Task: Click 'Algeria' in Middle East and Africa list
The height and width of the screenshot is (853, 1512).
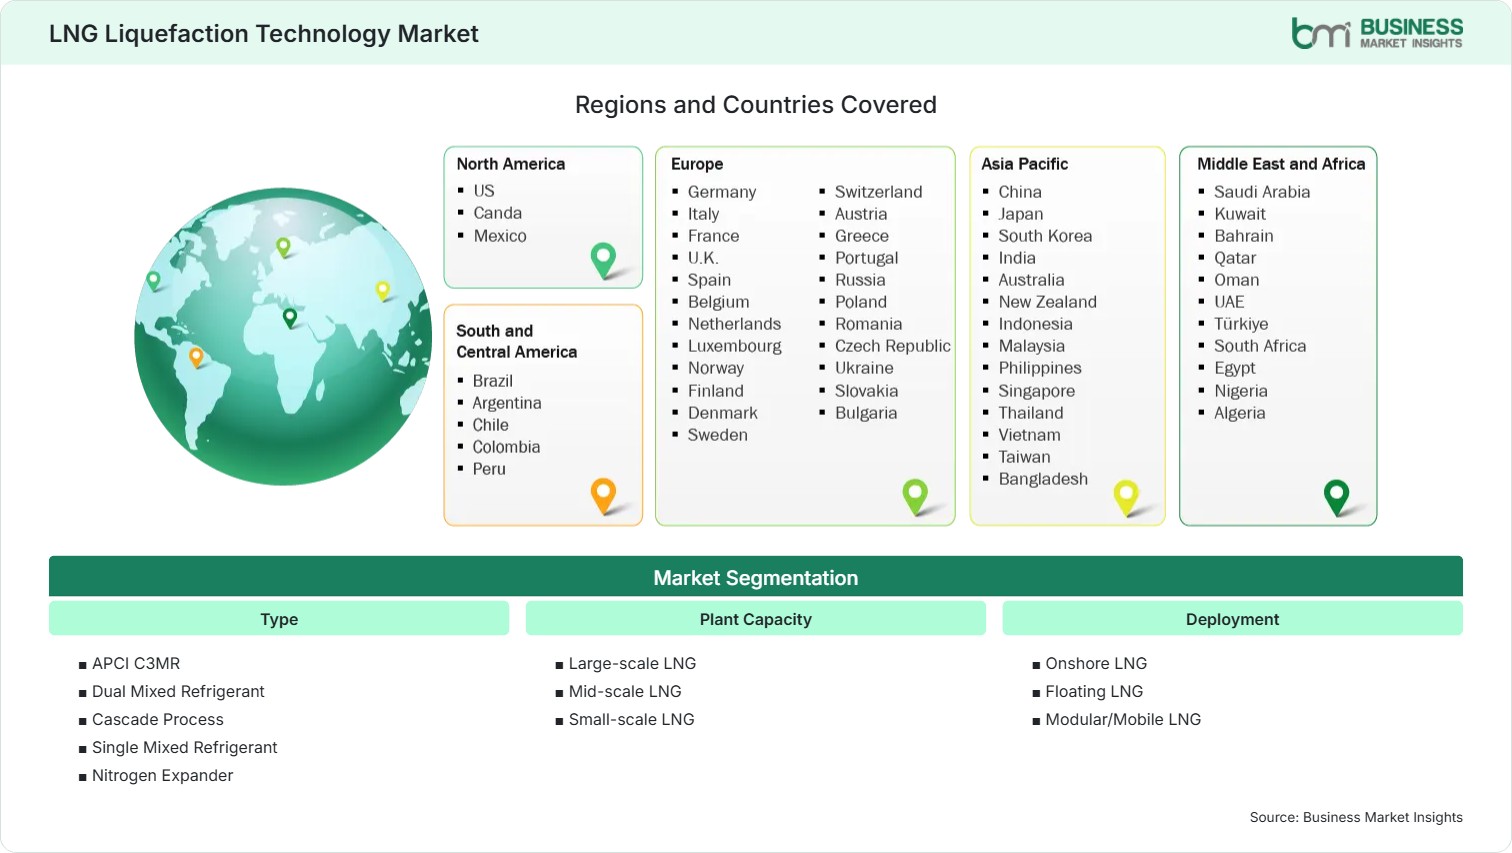Action: (1240, 413)
